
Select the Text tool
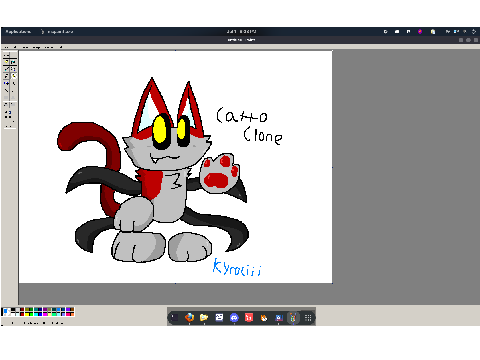(x=13, y=83)
